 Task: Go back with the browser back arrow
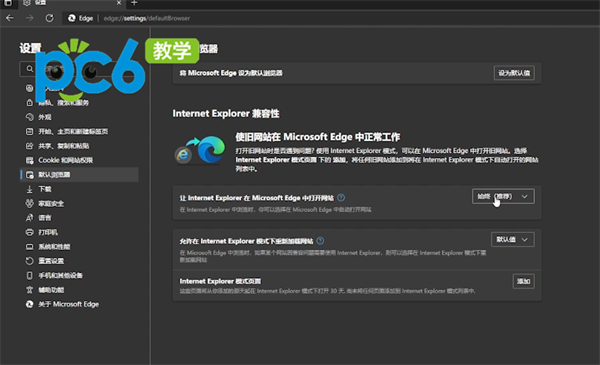point(10,18)
